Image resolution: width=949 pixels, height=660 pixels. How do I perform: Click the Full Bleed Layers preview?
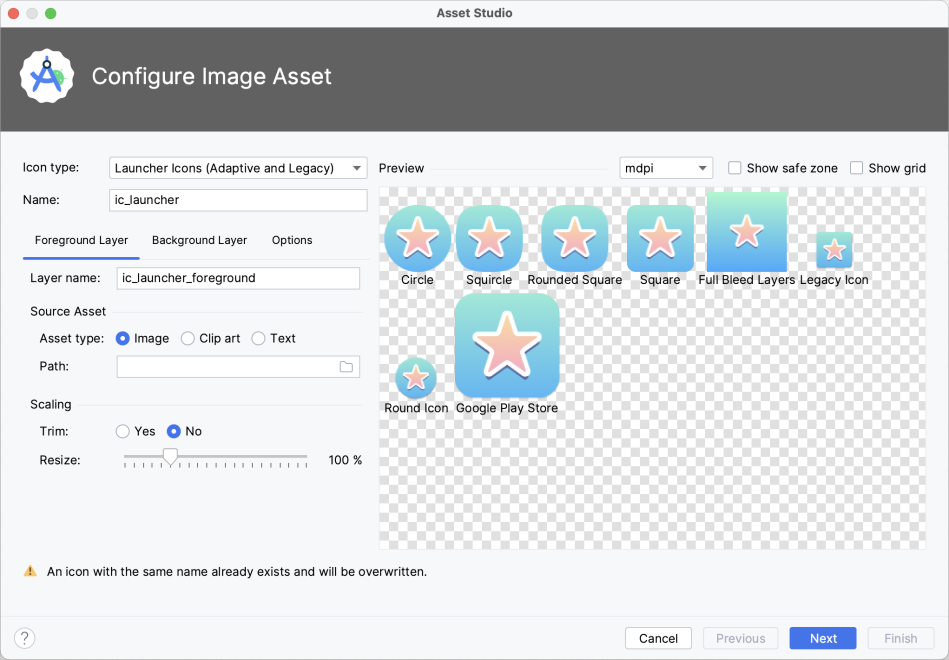(x=746, y=232)
